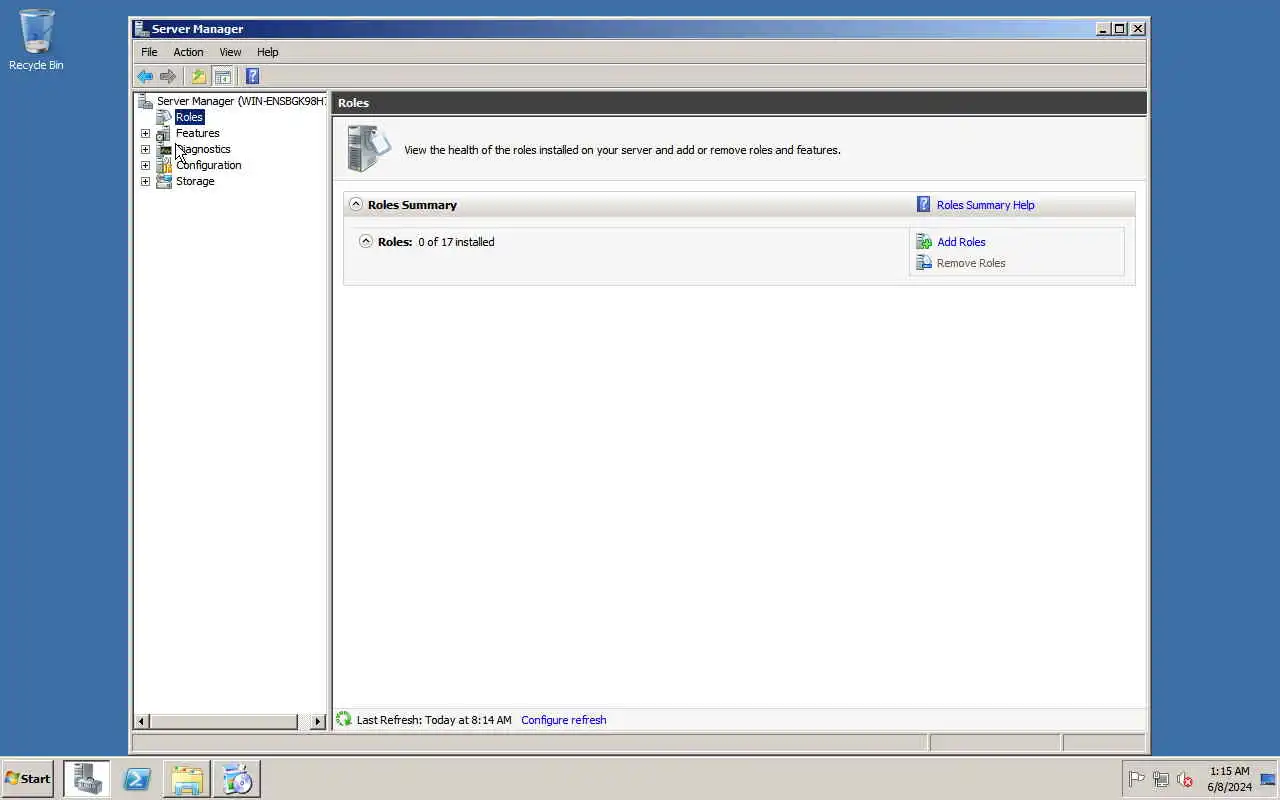Click the Up one level toolbar icon

tap(198, 76)
